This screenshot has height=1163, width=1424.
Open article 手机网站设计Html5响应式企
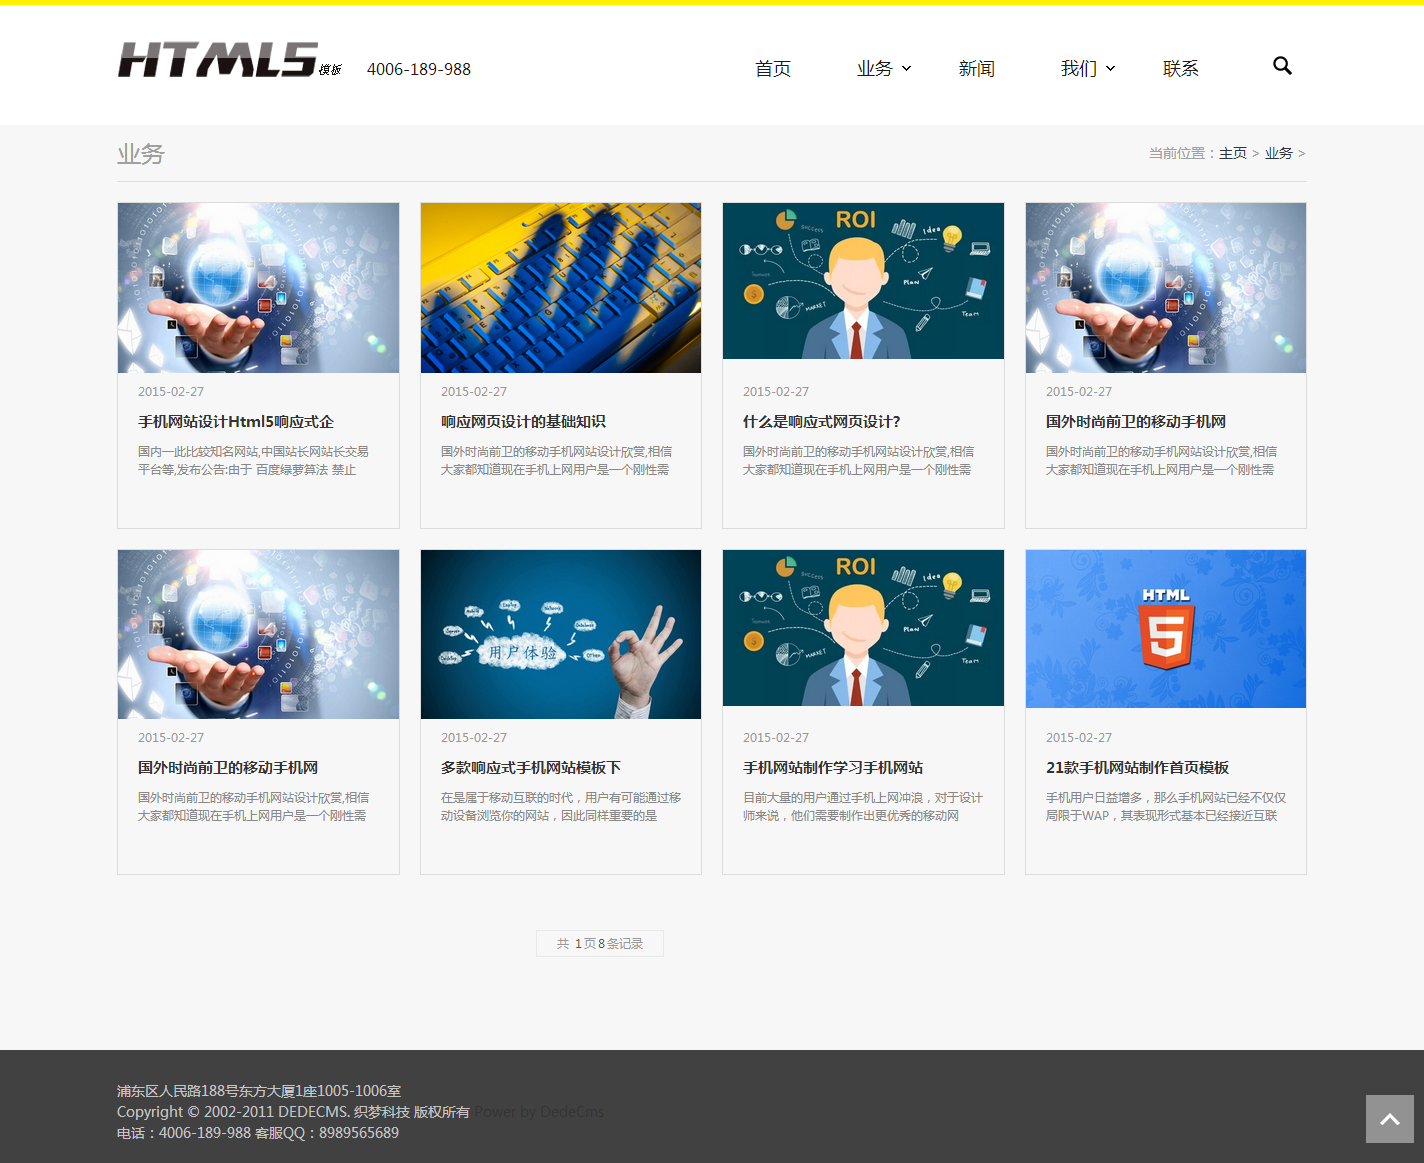pos(236,422)
